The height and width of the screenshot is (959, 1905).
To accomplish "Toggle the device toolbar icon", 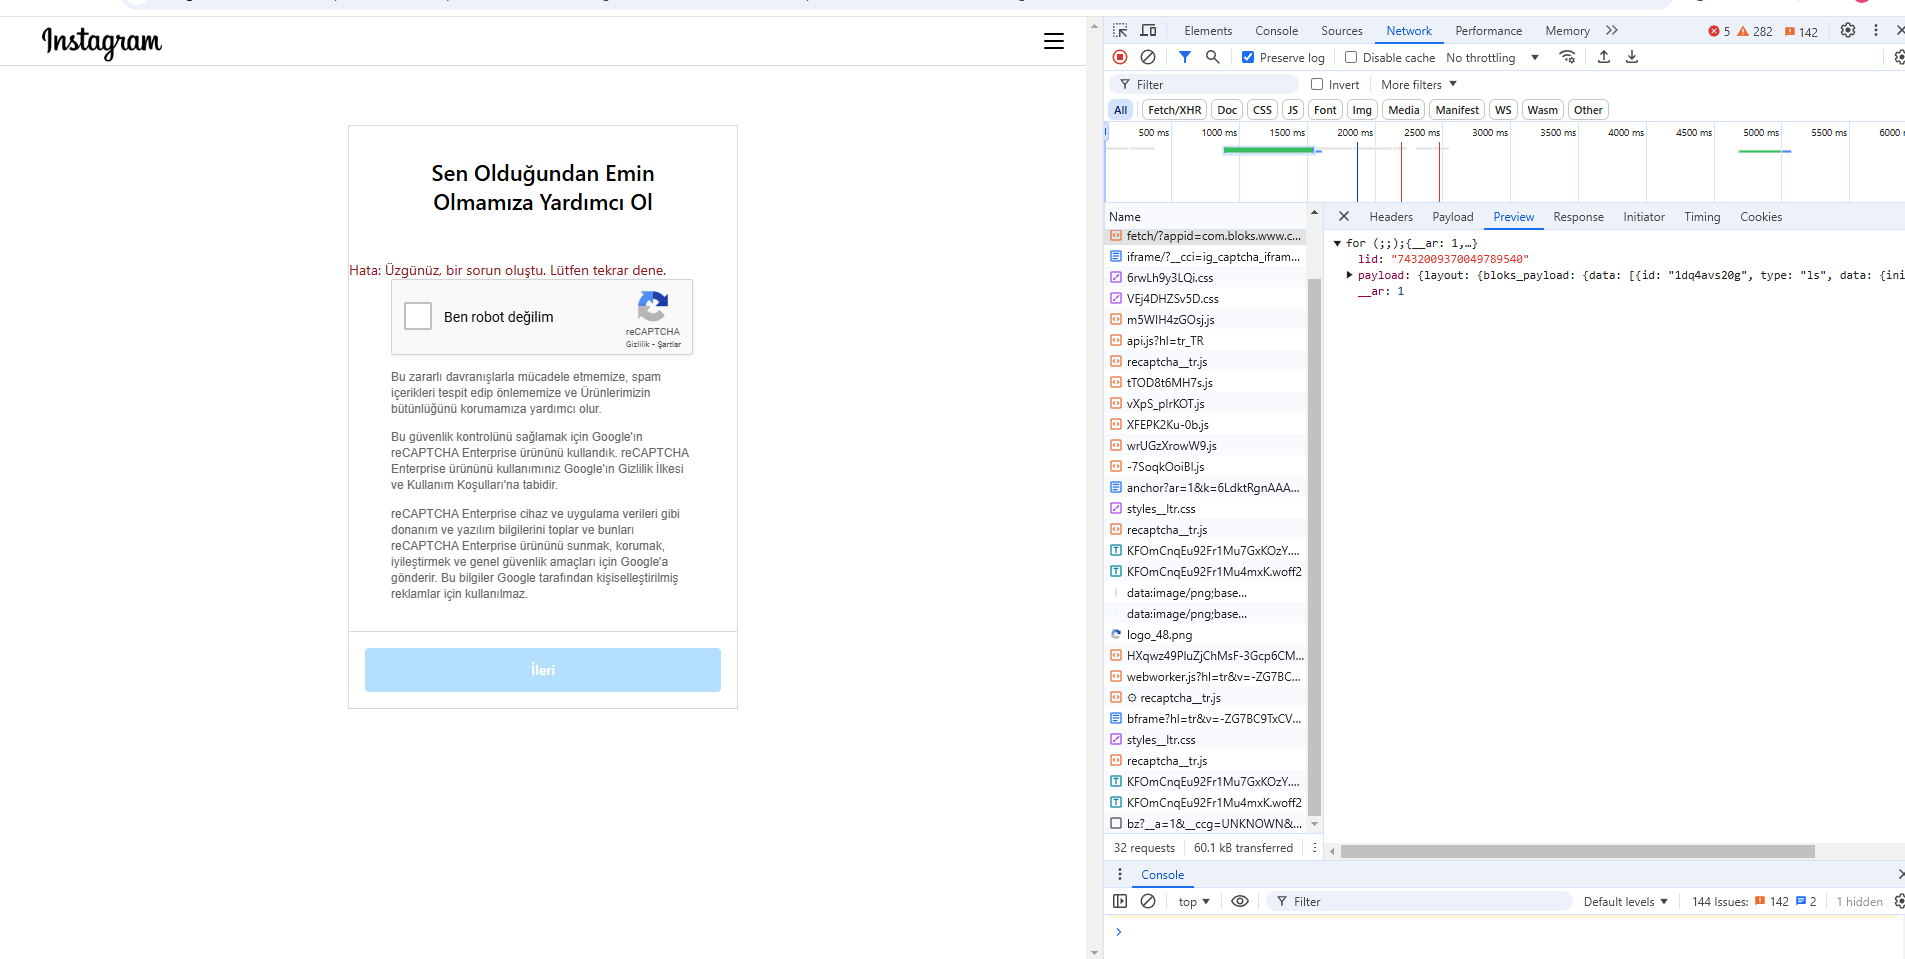I will pos(1149,31).
